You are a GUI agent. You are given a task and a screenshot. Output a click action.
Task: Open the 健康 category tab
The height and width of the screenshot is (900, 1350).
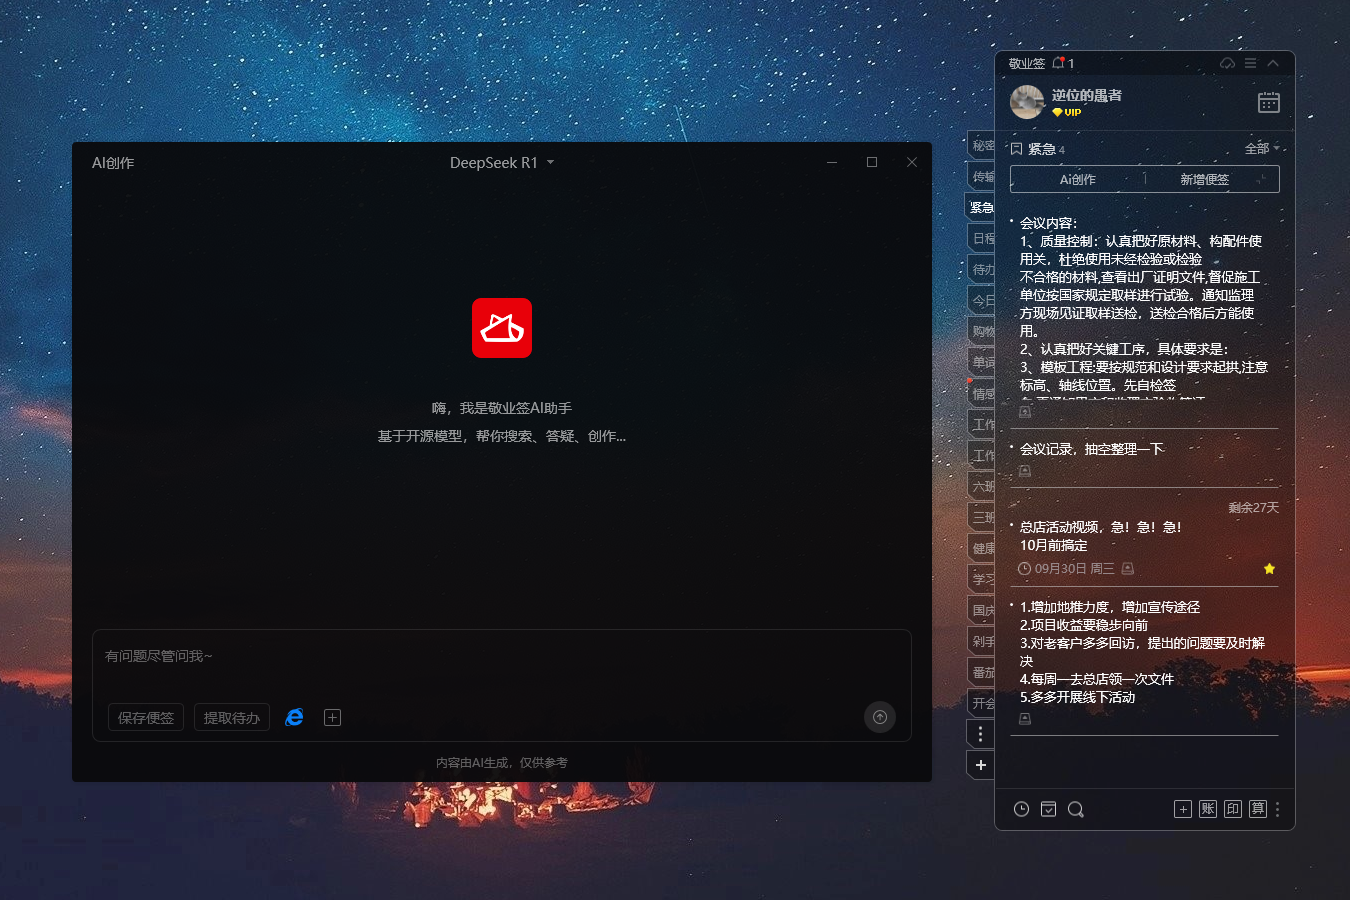click(982, 548)
